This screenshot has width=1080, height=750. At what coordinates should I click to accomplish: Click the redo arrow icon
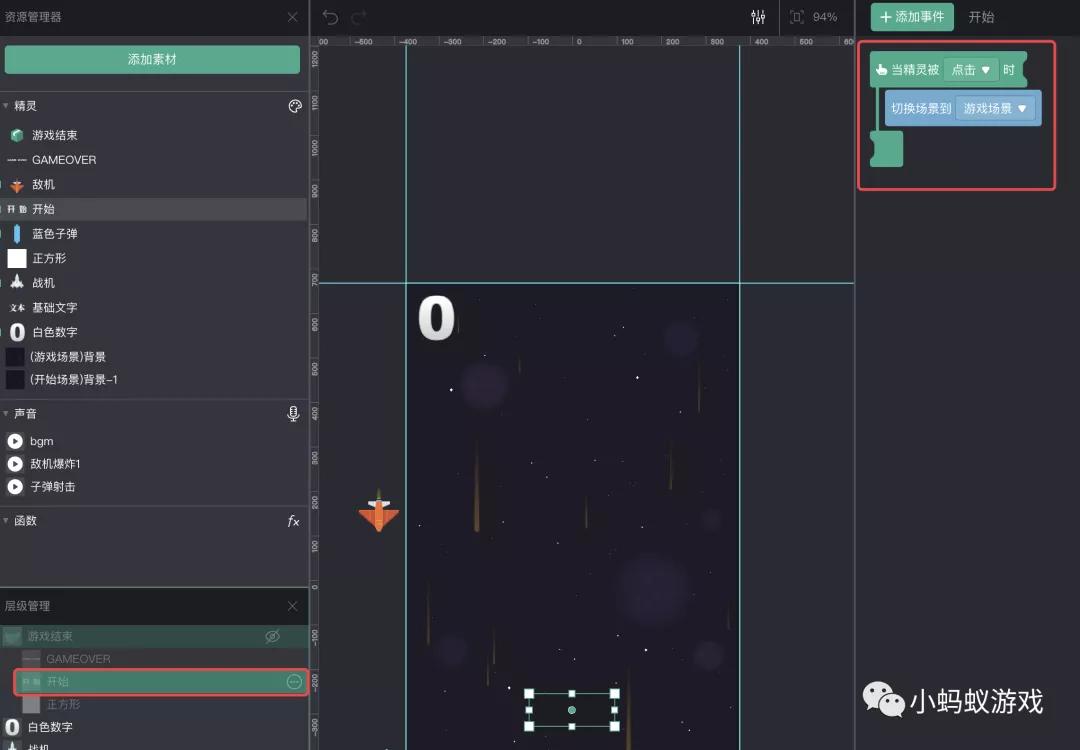pos(359,17)
